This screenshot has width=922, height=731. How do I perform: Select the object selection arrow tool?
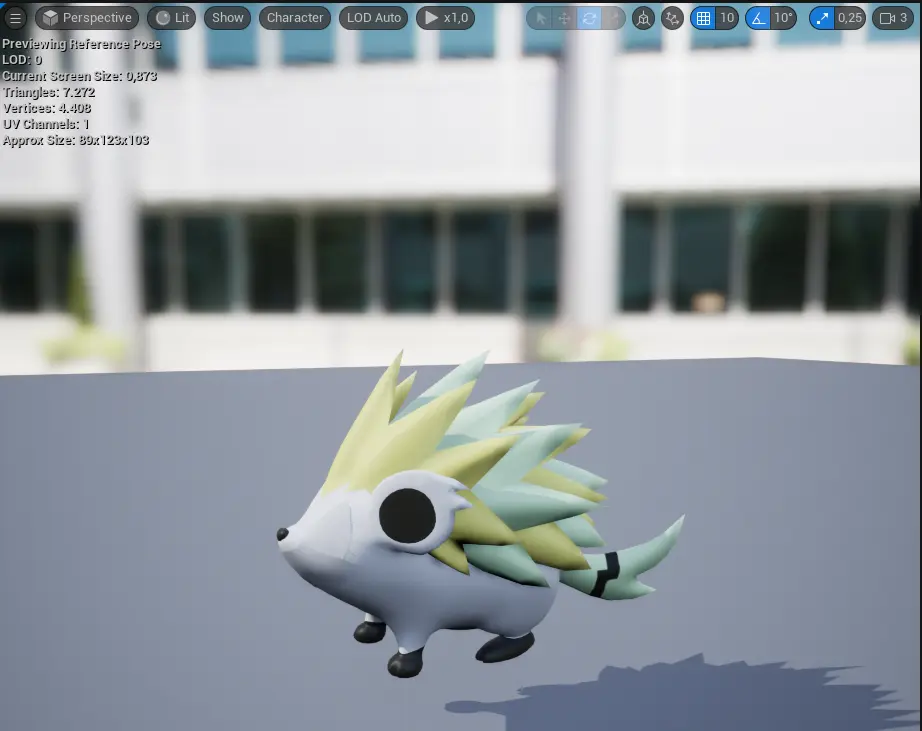tap(540, 19)
